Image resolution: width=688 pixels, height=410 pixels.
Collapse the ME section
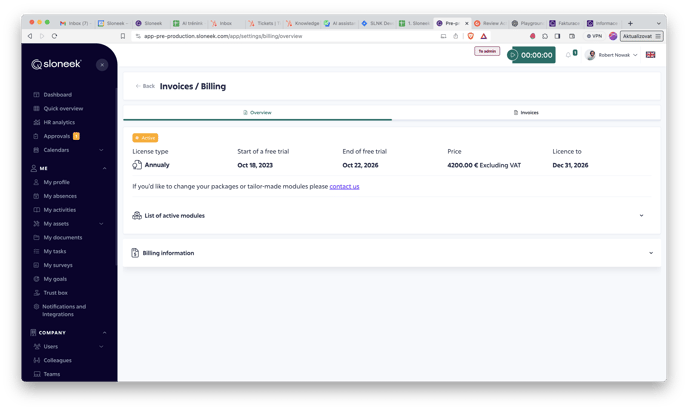click(104, 169)
